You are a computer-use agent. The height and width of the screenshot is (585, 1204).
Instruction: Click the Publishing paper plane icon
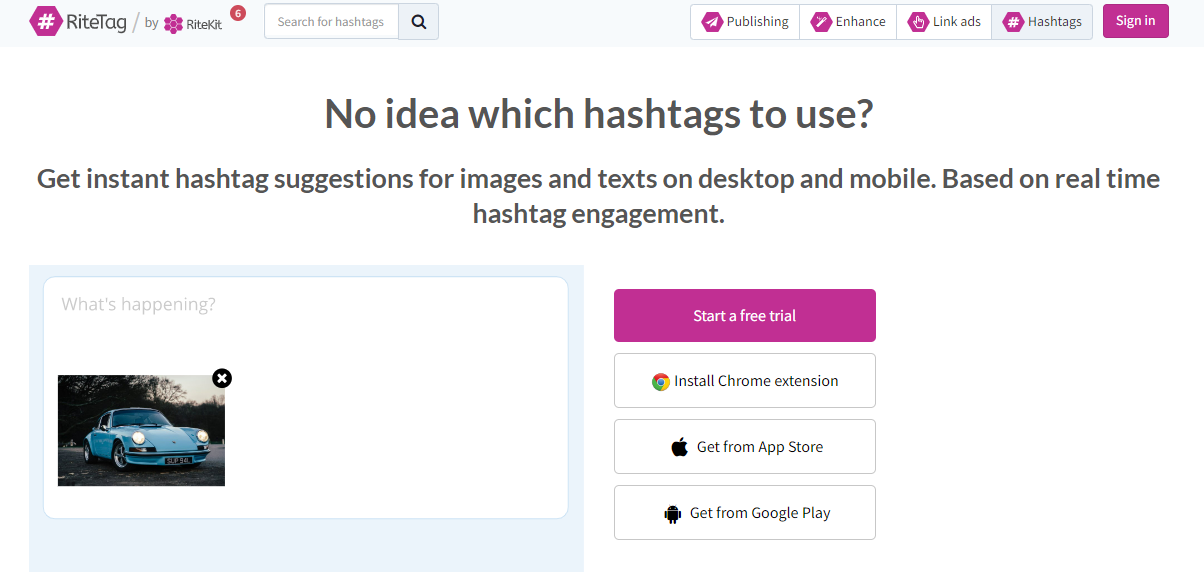[712, 22]
